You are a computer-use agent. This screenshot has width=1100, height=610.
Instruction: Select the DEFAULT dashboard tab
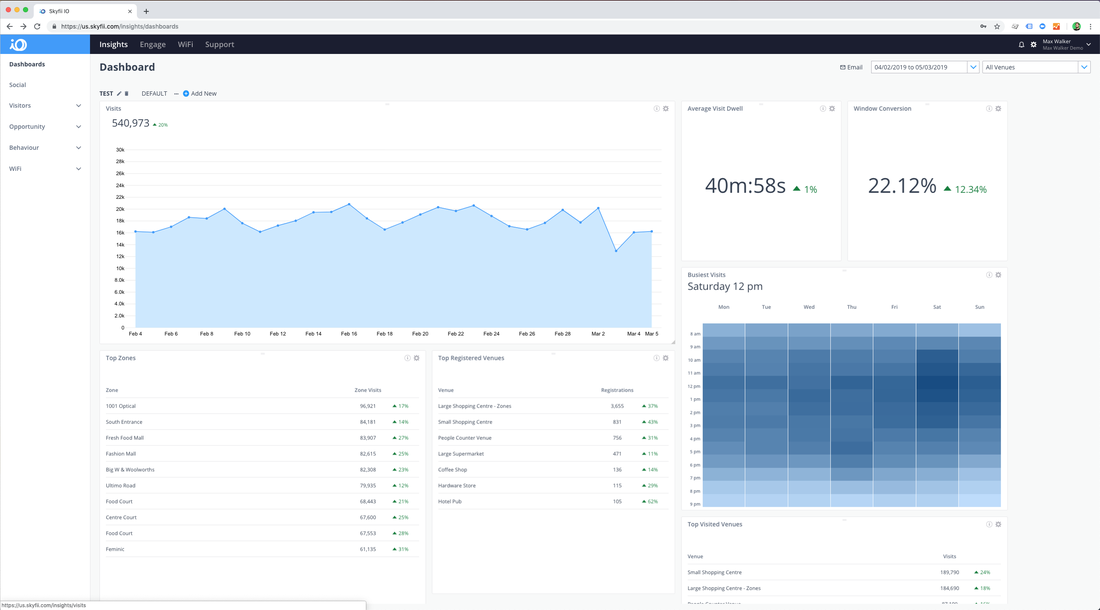pyautogui.click(x=154, y=93)
